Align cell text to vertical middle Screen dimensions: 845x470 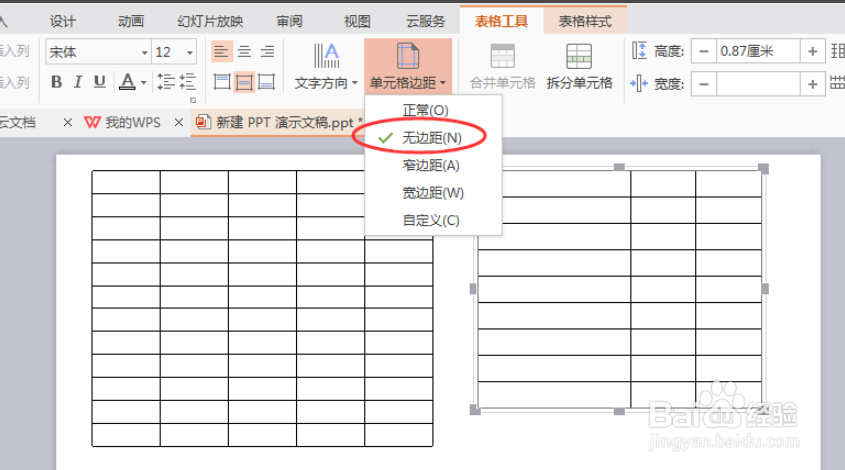244,82
